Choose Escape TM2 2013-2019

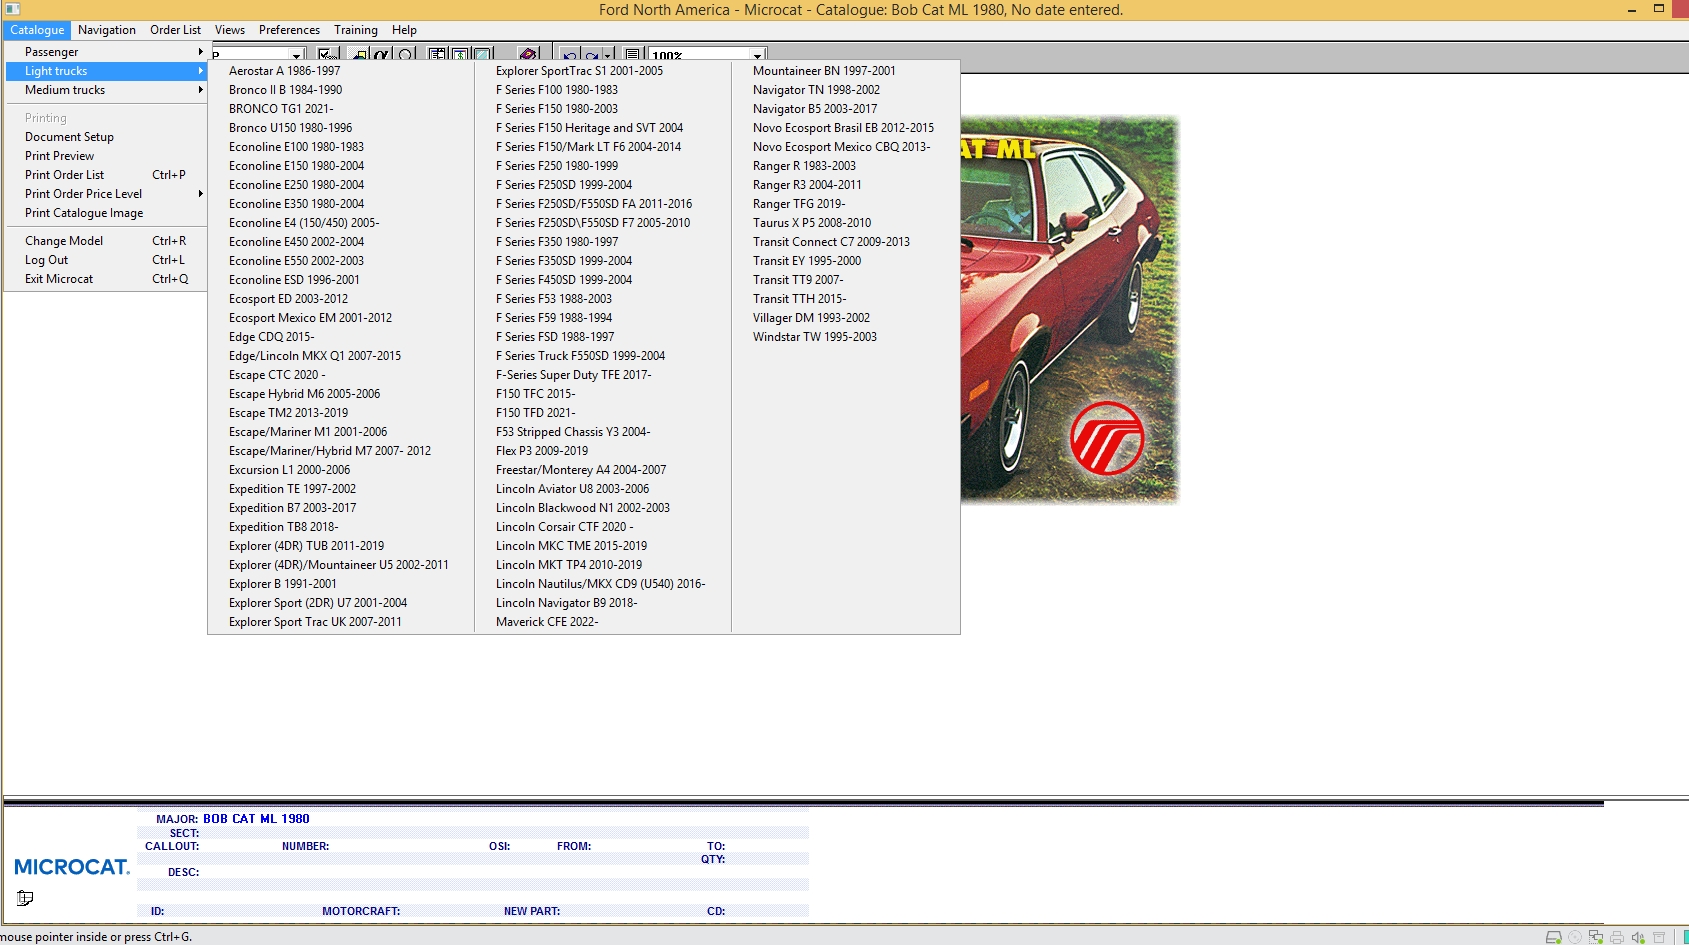coord(288,413)
